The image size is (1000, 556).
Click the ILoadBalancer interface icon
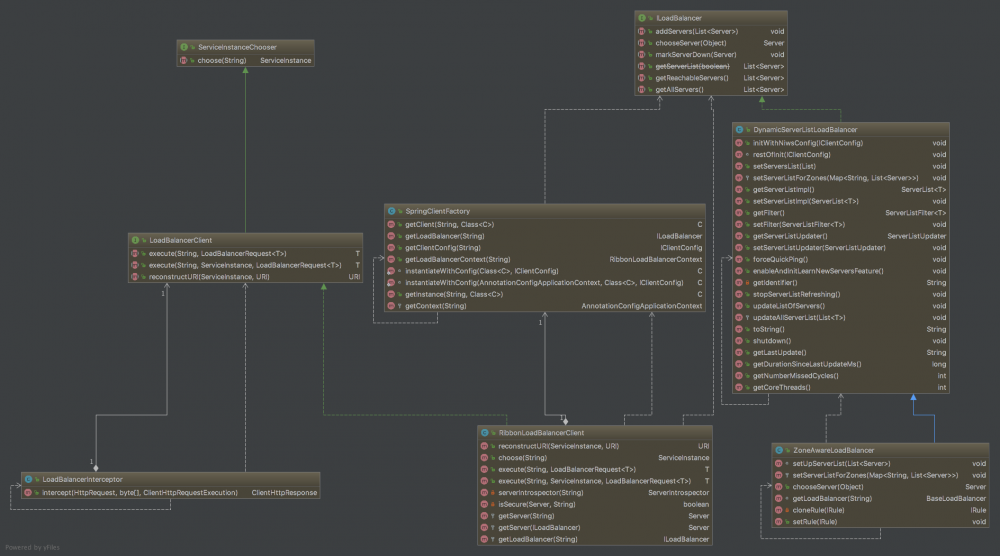pyautogui.click(x=642, y=18)
